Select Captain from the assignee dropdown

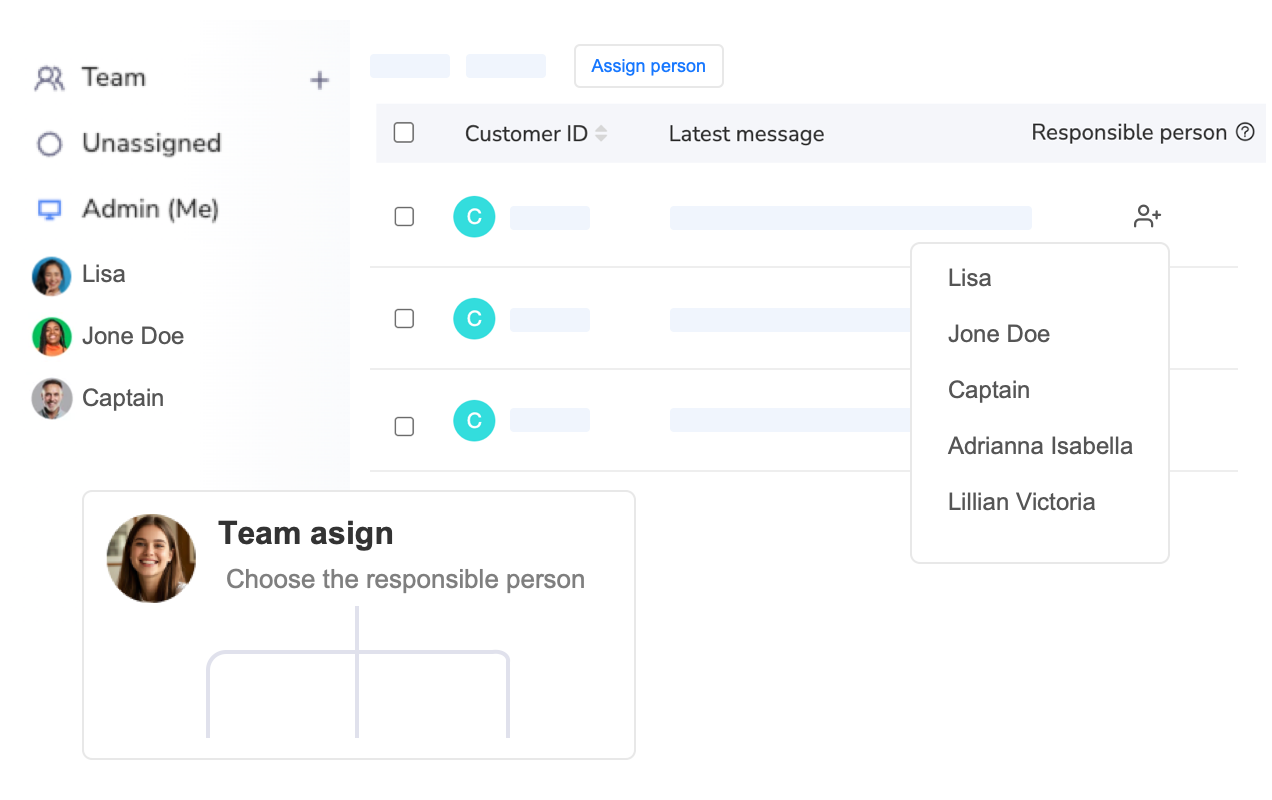989,390
